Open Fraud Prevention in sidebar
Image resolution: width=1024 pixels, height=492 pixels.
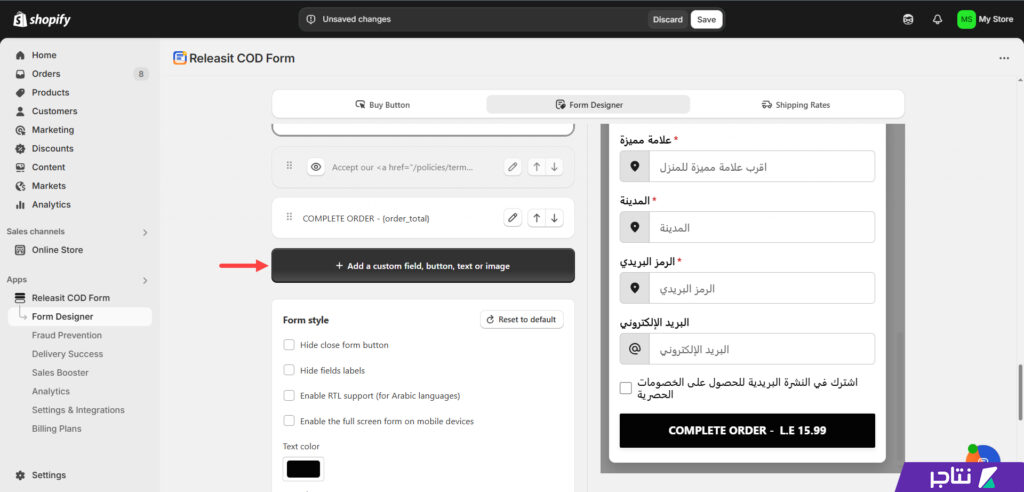[x=67, y=335]
